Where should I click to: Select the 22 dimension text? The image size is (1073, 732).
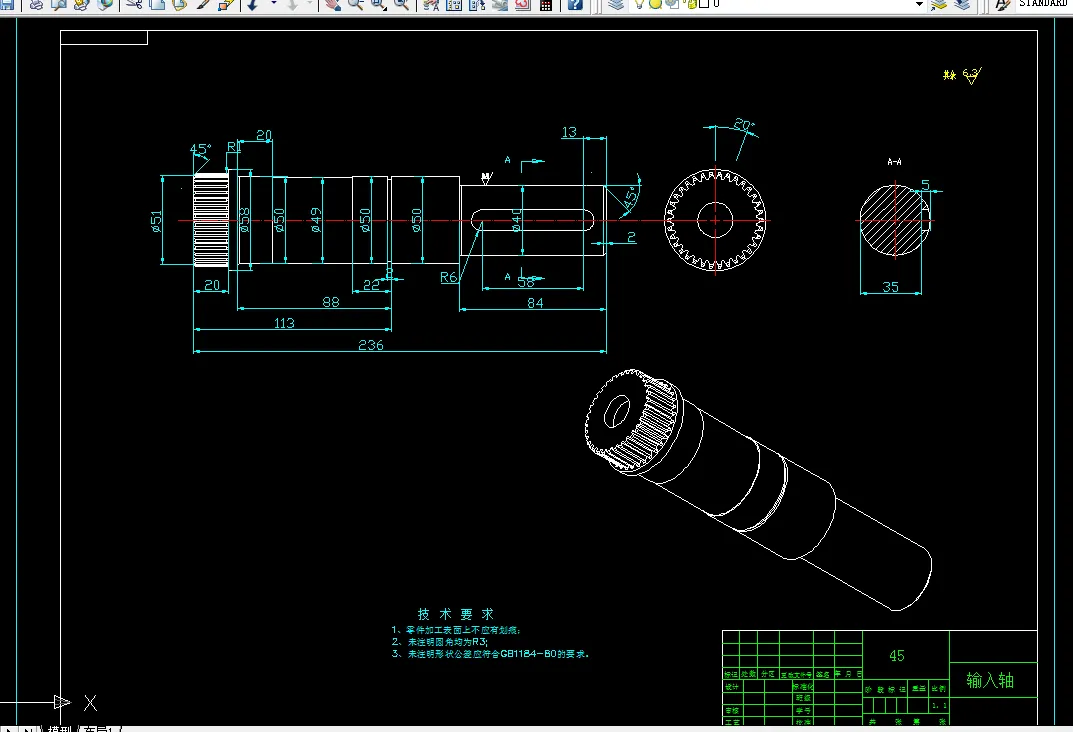tap(371, 285)
